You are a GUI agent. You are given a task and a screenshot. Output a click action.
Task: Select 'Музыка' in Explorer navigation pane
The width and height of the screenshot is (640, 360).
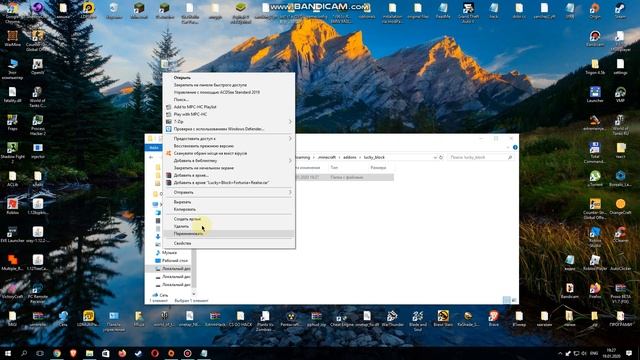click(169, 253)
